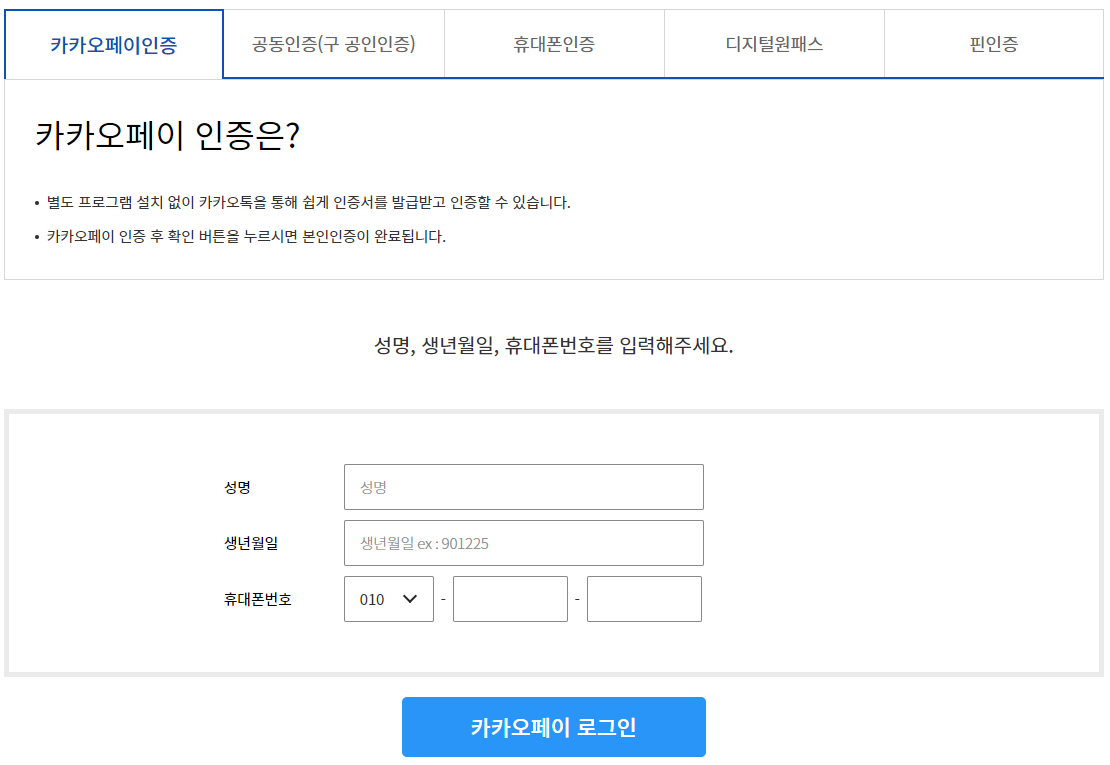Click the 휴대폰번호 field label
The image size is (1110, 765).
tap(258, 599)
